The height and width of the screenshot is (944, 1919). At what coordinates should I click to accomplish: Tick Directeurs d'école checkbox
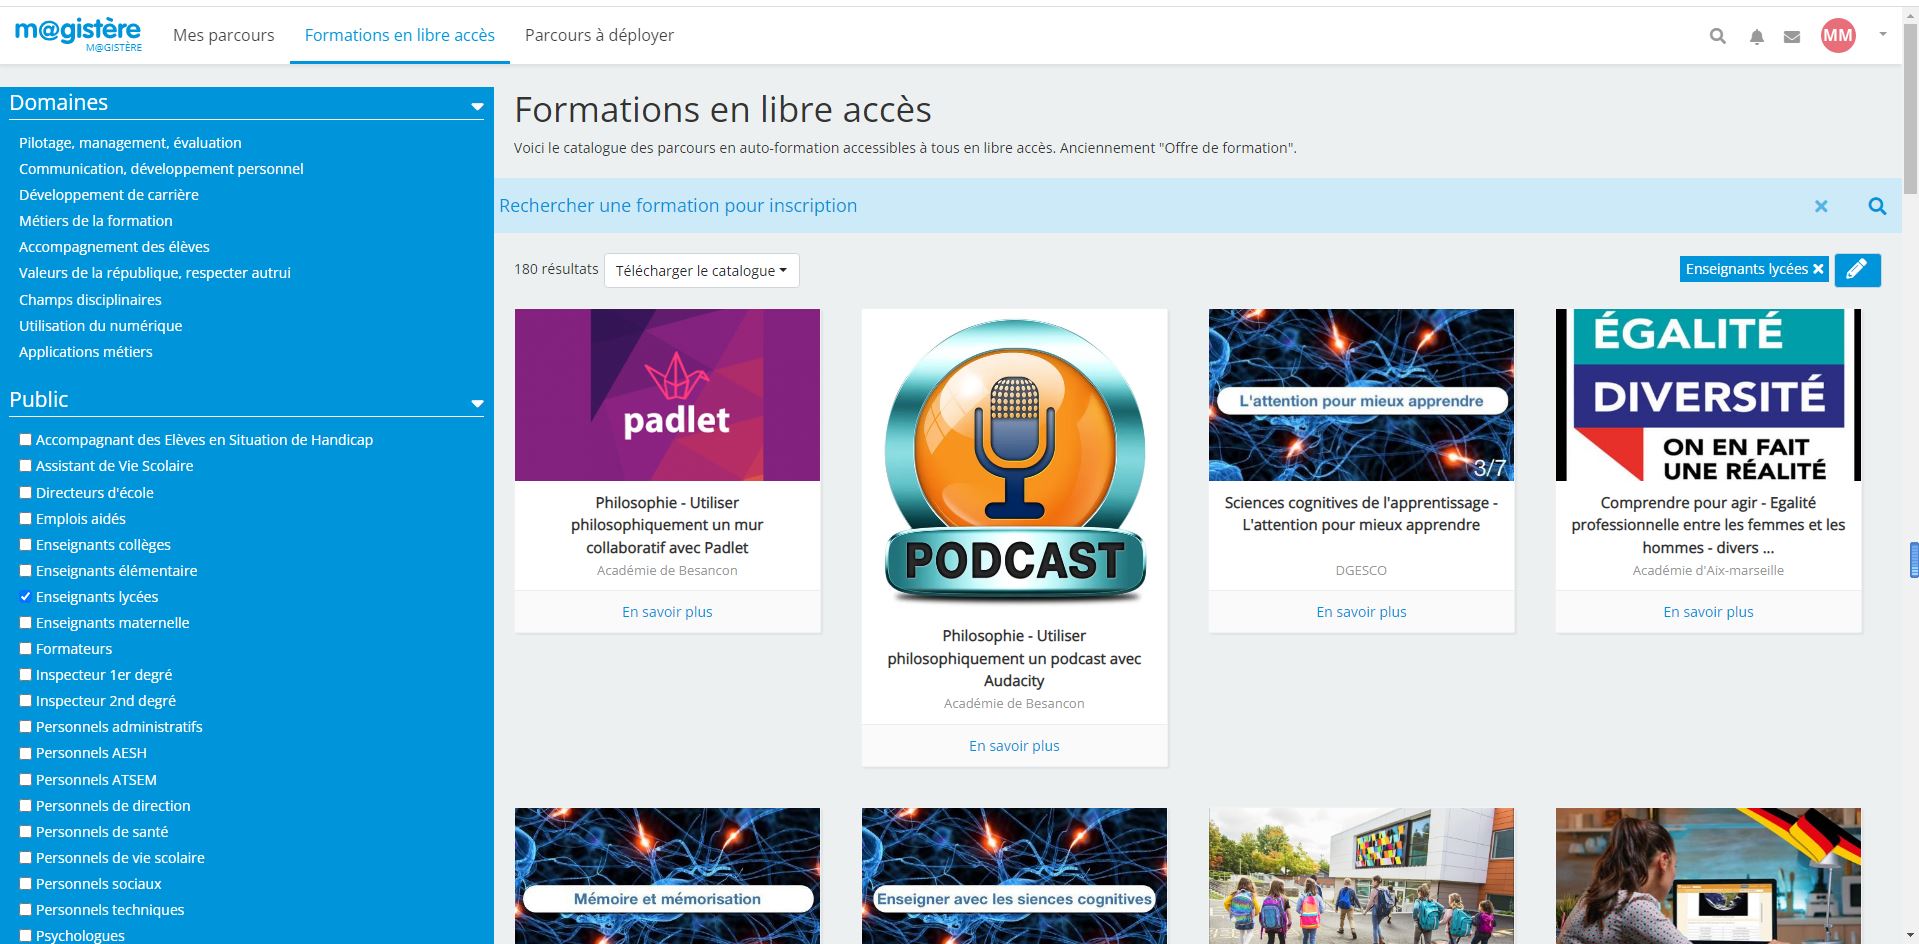click(26, 493)
